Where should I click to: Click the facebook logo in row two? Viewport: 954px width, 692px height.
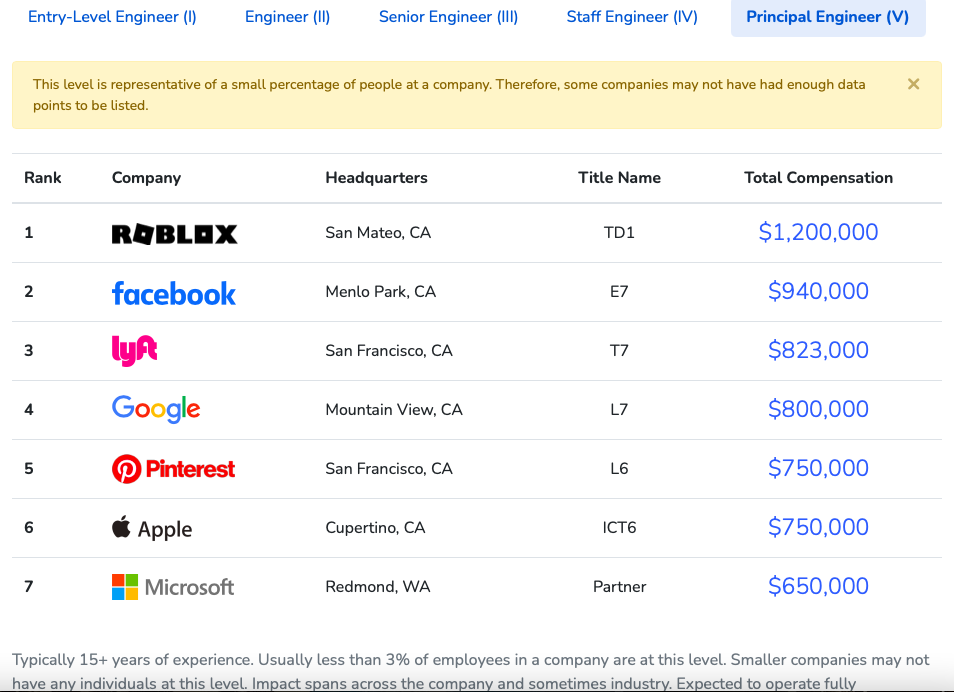coord(173,293)
